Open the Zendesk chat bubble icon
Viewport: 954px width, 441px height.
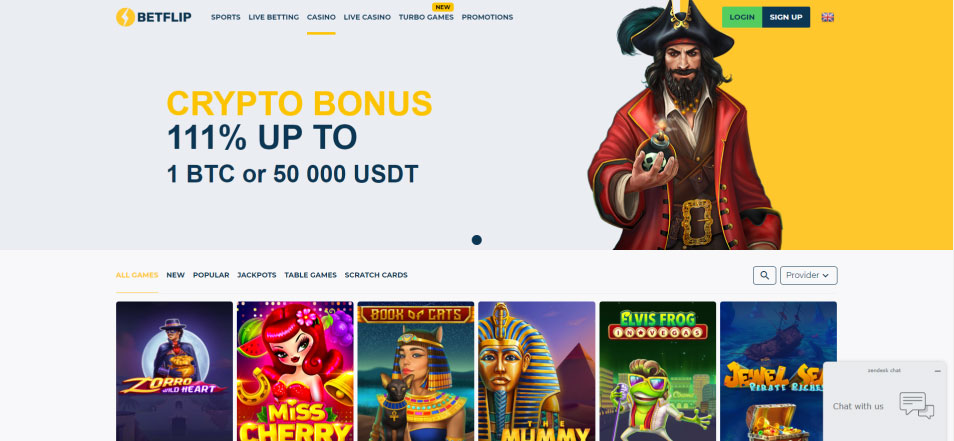click(x=916, y=406)
